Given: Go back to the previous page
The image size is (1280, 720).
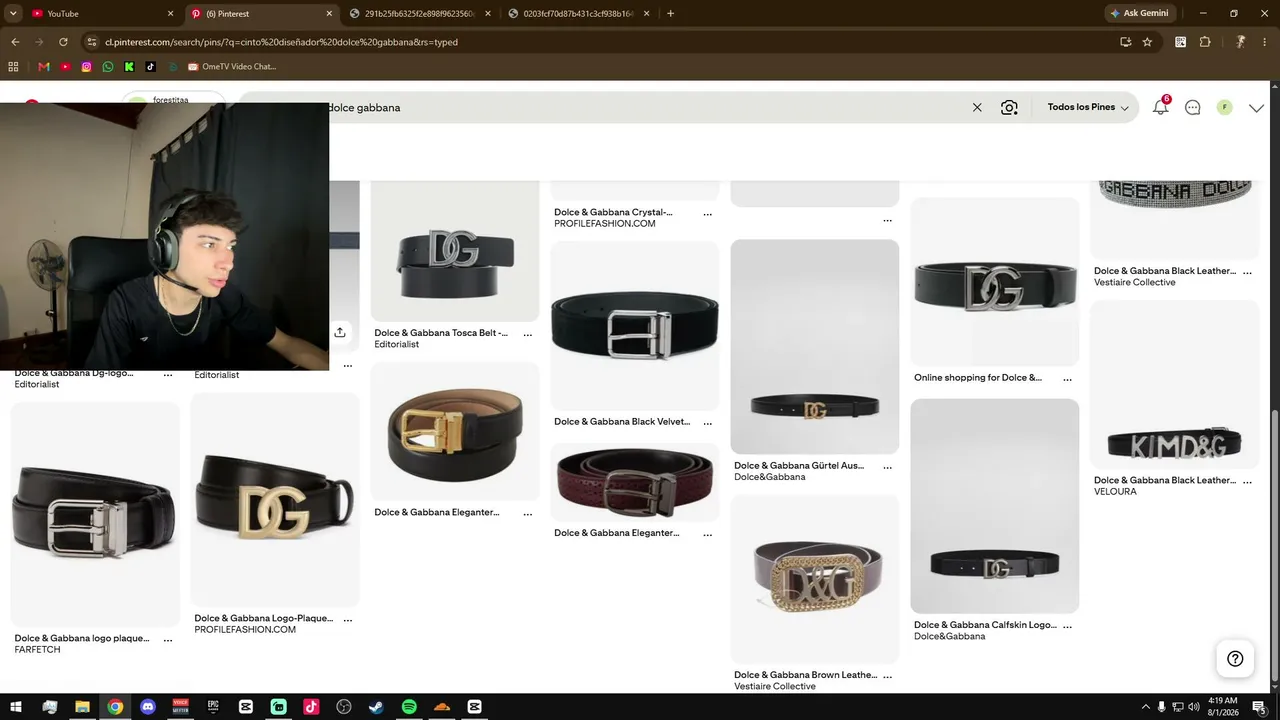Looking at the screenshot, I should [x=15, y=42].
